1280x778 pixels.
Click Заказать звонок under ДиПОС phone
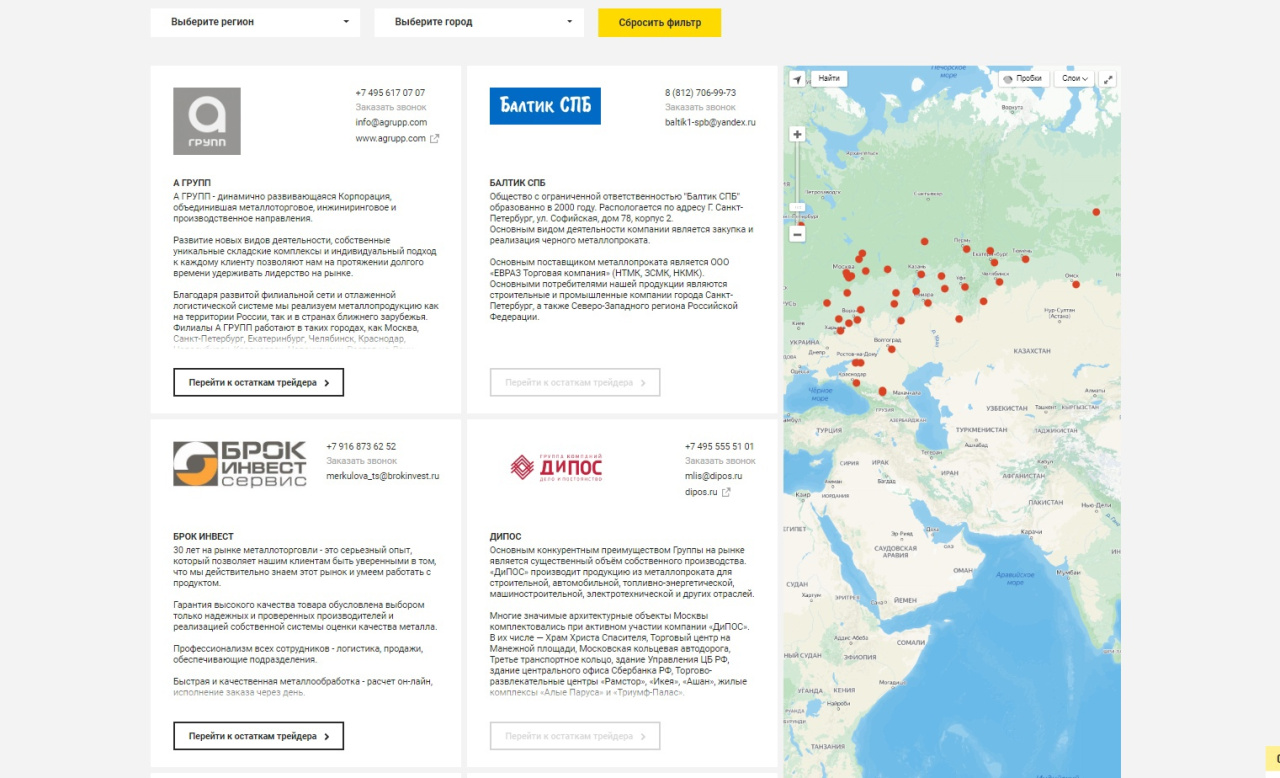tap(720, 461)
